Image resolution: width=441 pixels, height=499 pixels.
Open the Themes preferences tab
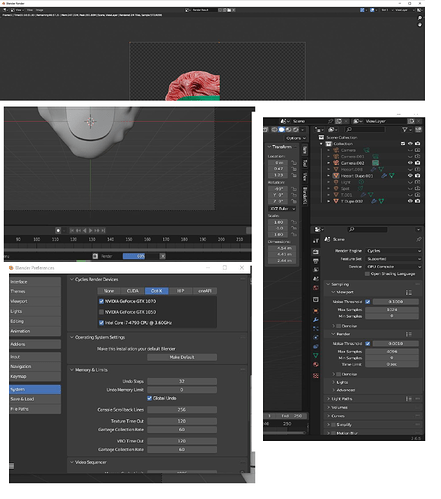click(35, 292)
